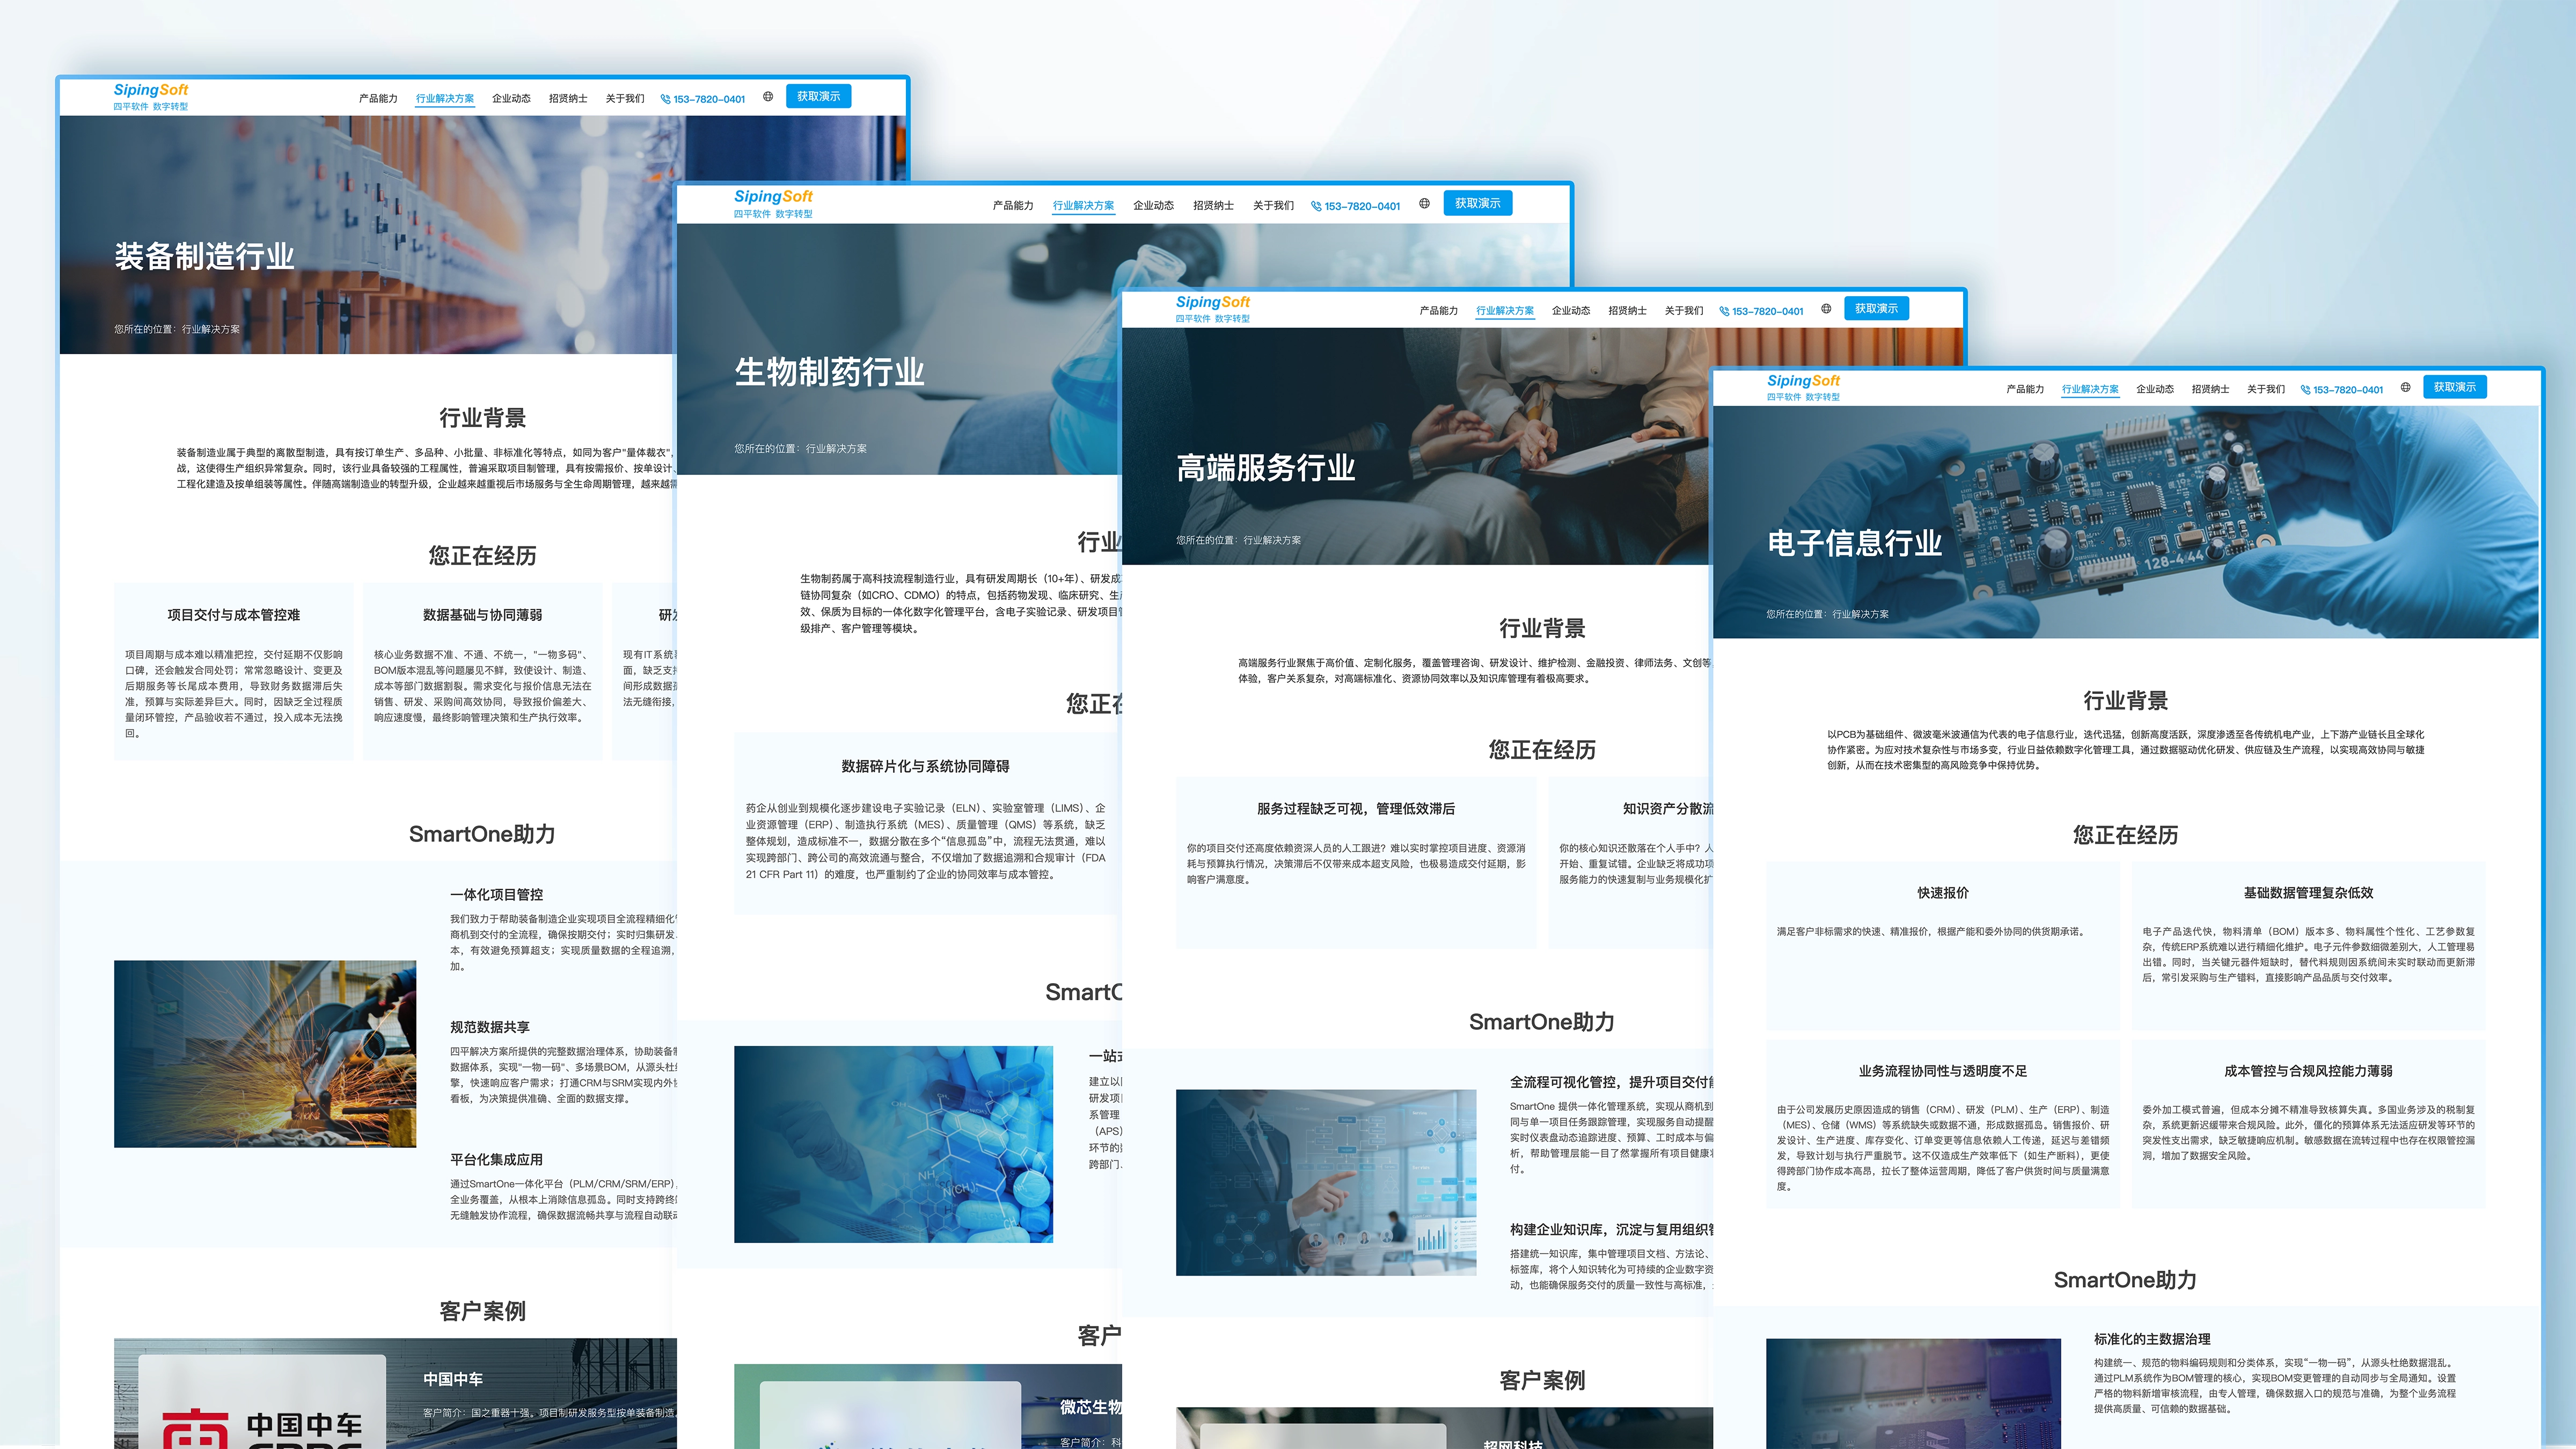This screenshot has height=1449, width=2576.
Task: Click the 数据基础与协同薄弱 card
Action: [482, 672]
